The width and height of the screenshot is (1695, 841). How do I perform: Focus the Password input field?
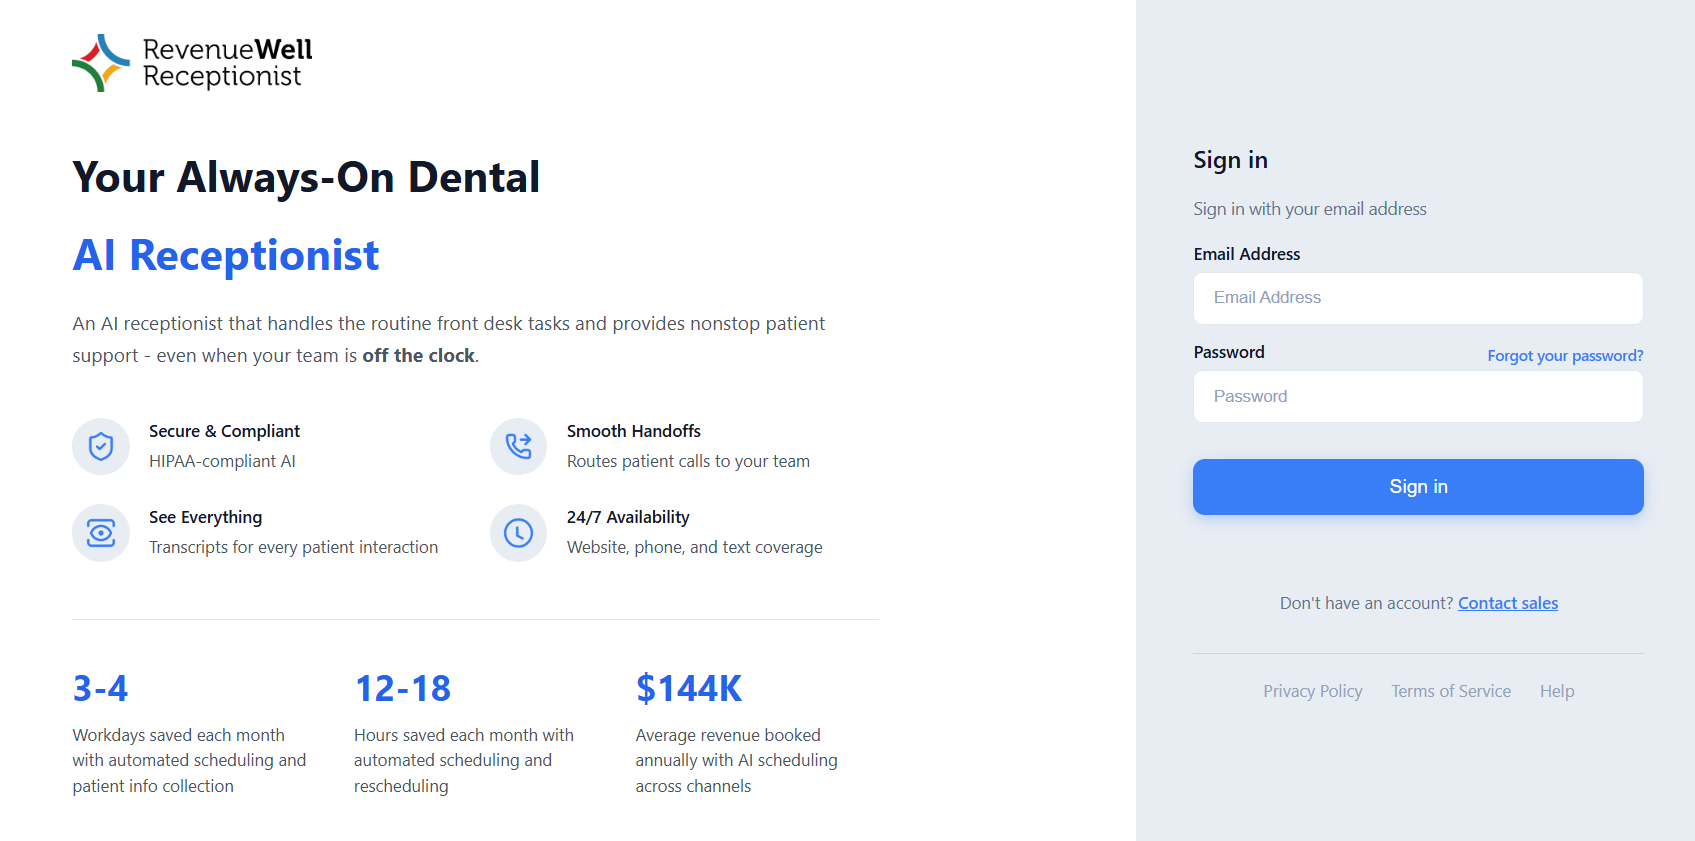point(1417,397)
